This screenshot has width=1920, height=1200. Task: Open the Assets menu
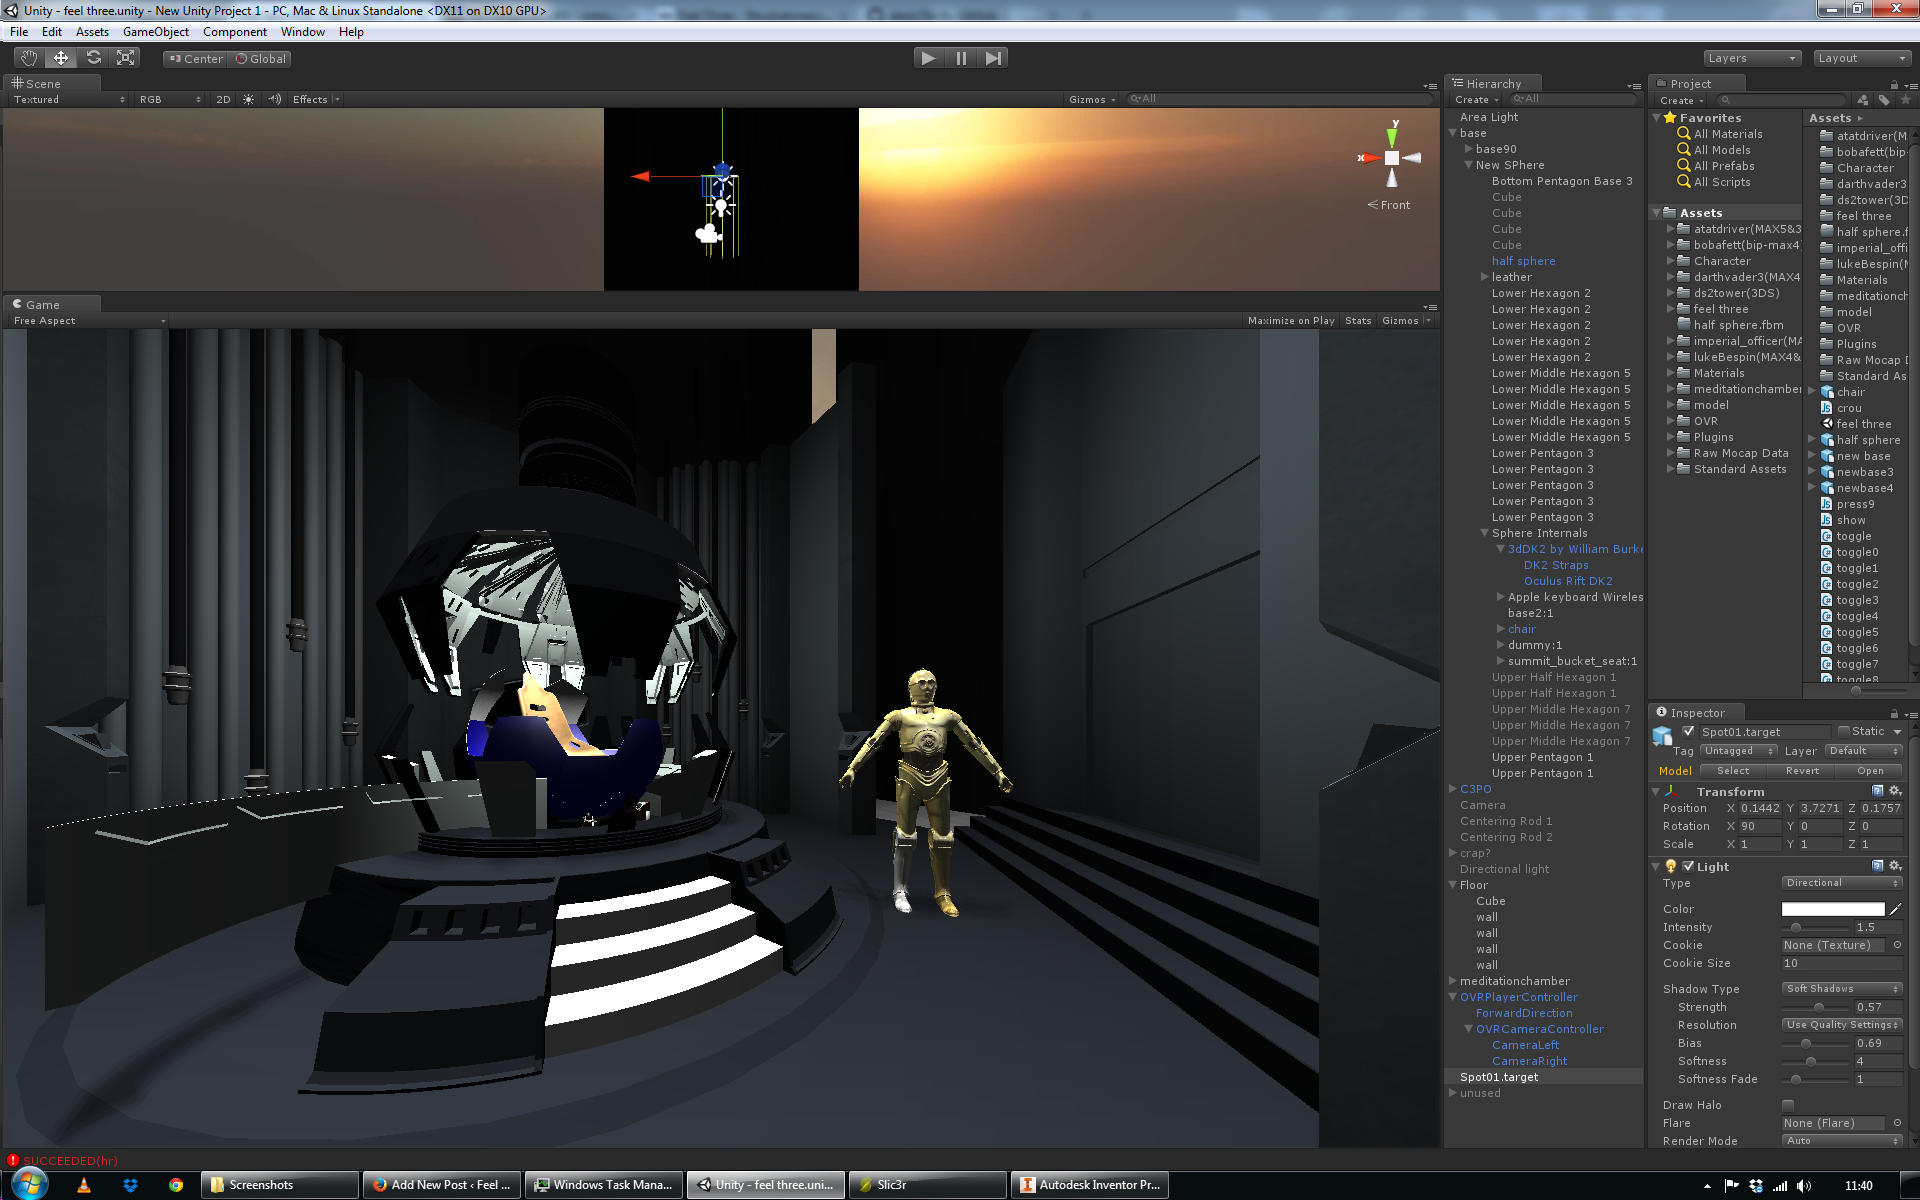(x=92, y=32)
